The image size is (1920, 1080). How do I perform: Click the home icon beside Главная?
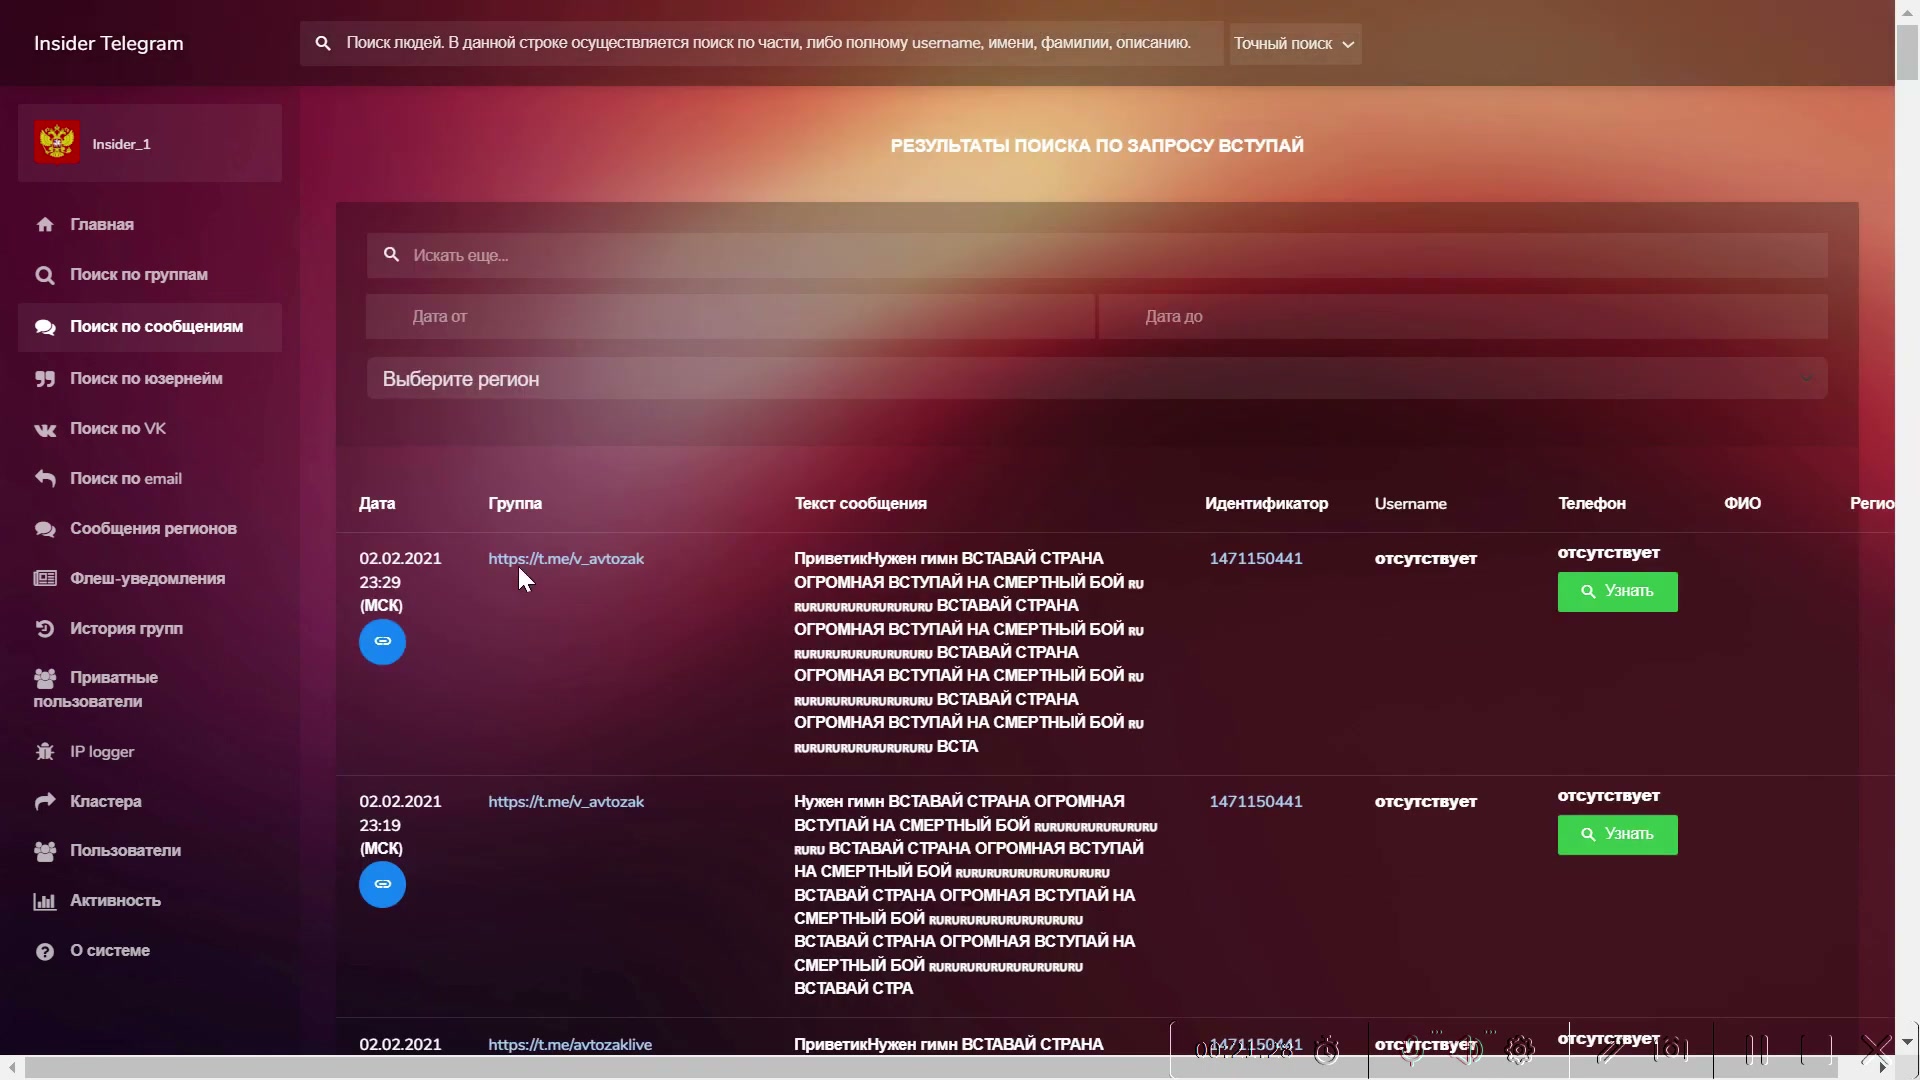click(x=45, y=225)
